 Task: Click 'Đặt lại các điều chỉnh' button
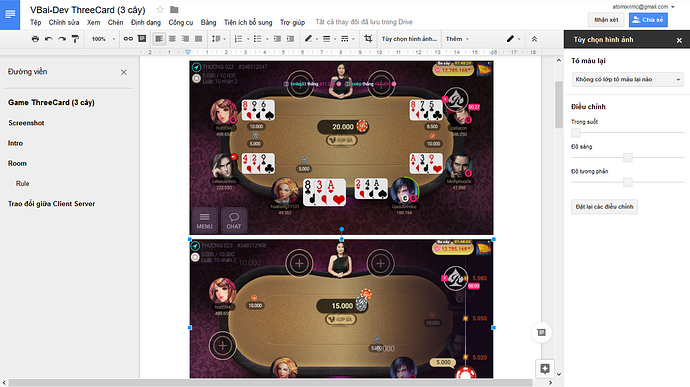pyautogui.click(x=604, y=206)
